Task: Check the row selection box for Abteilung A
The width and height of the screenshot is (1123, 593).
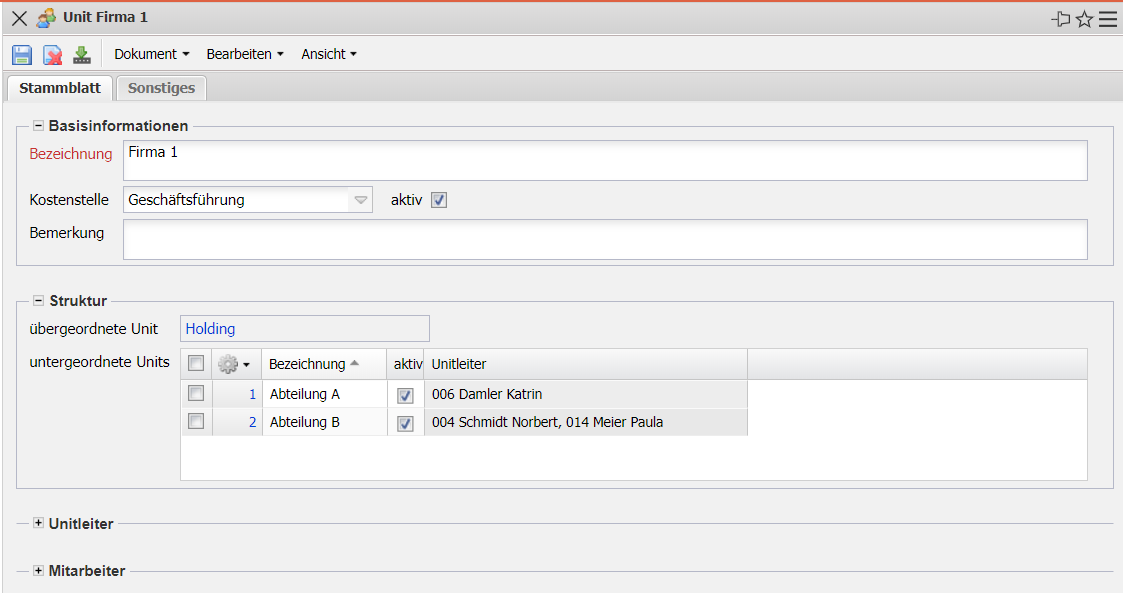Action: point(196,394)
